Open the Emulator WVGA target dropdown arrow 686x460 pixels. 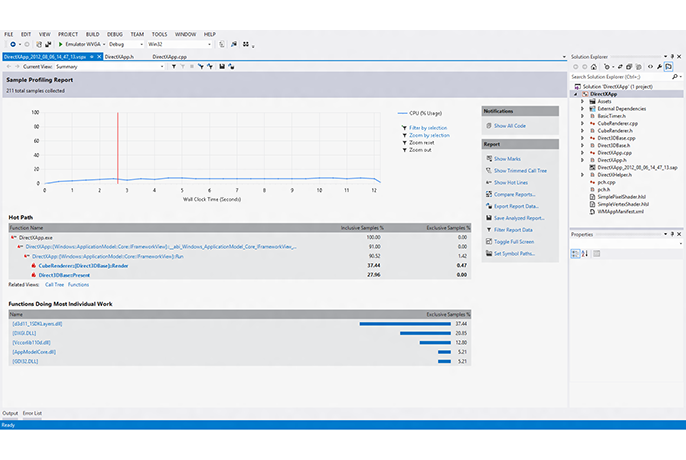[x=104, y=44]
